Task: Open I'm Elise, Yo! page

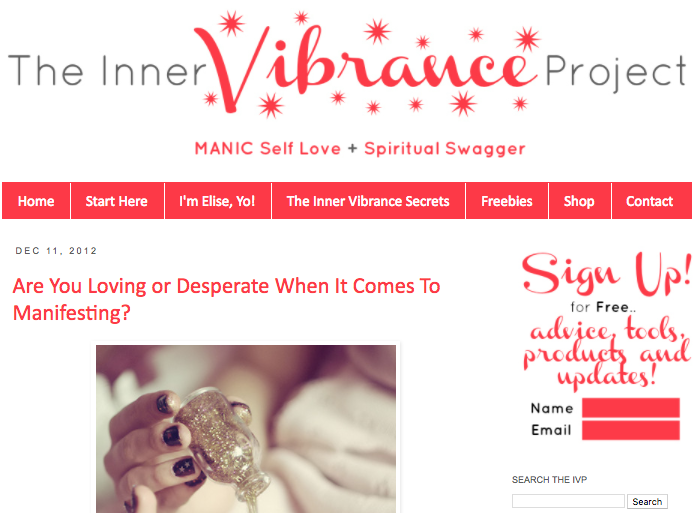Action: point(217,201)
